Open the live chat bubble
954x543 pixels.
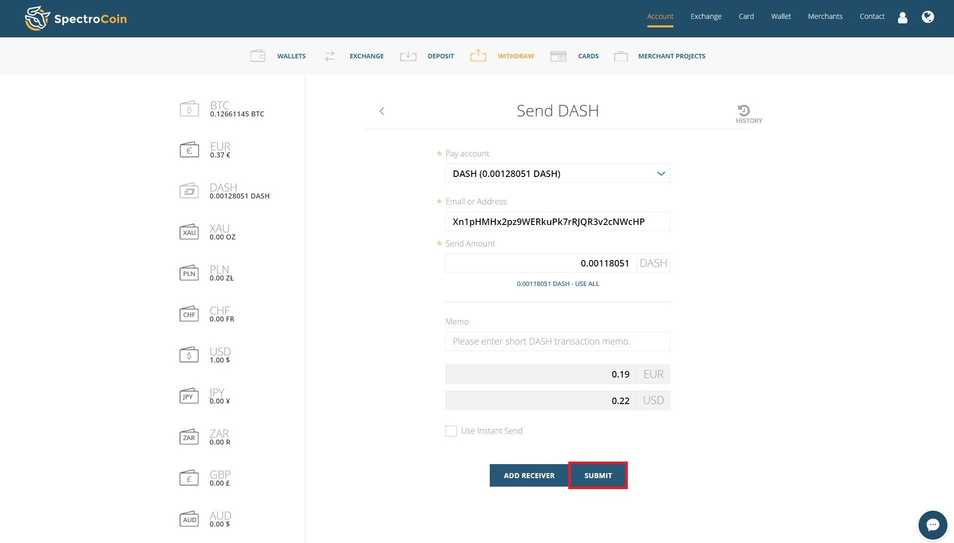(932, 525)
